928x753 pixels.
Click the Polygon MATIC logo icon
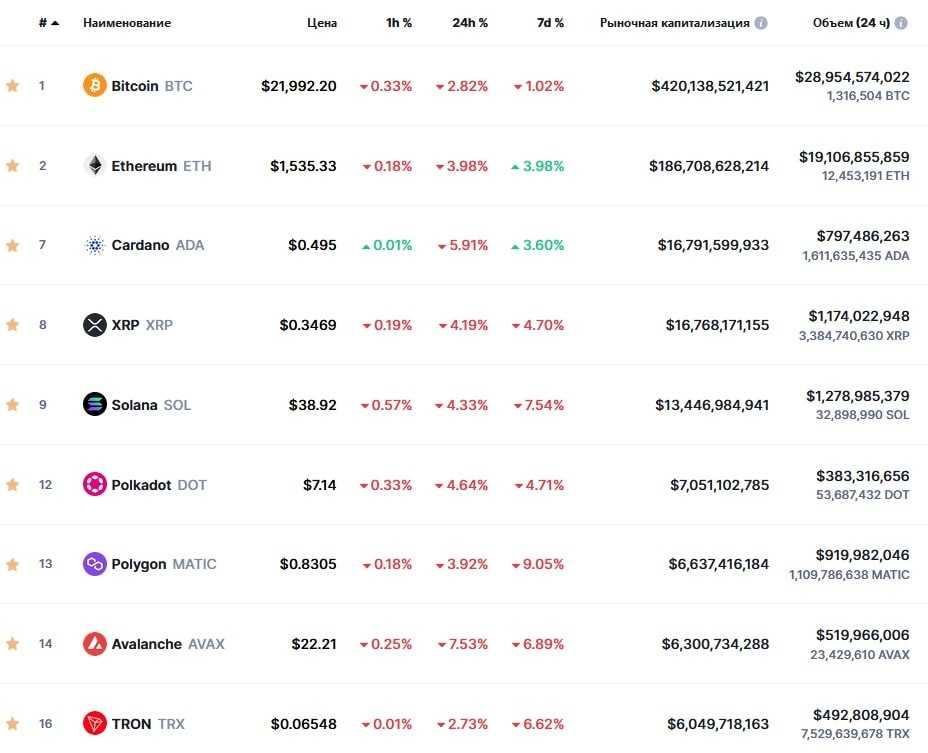pos(95,564)
